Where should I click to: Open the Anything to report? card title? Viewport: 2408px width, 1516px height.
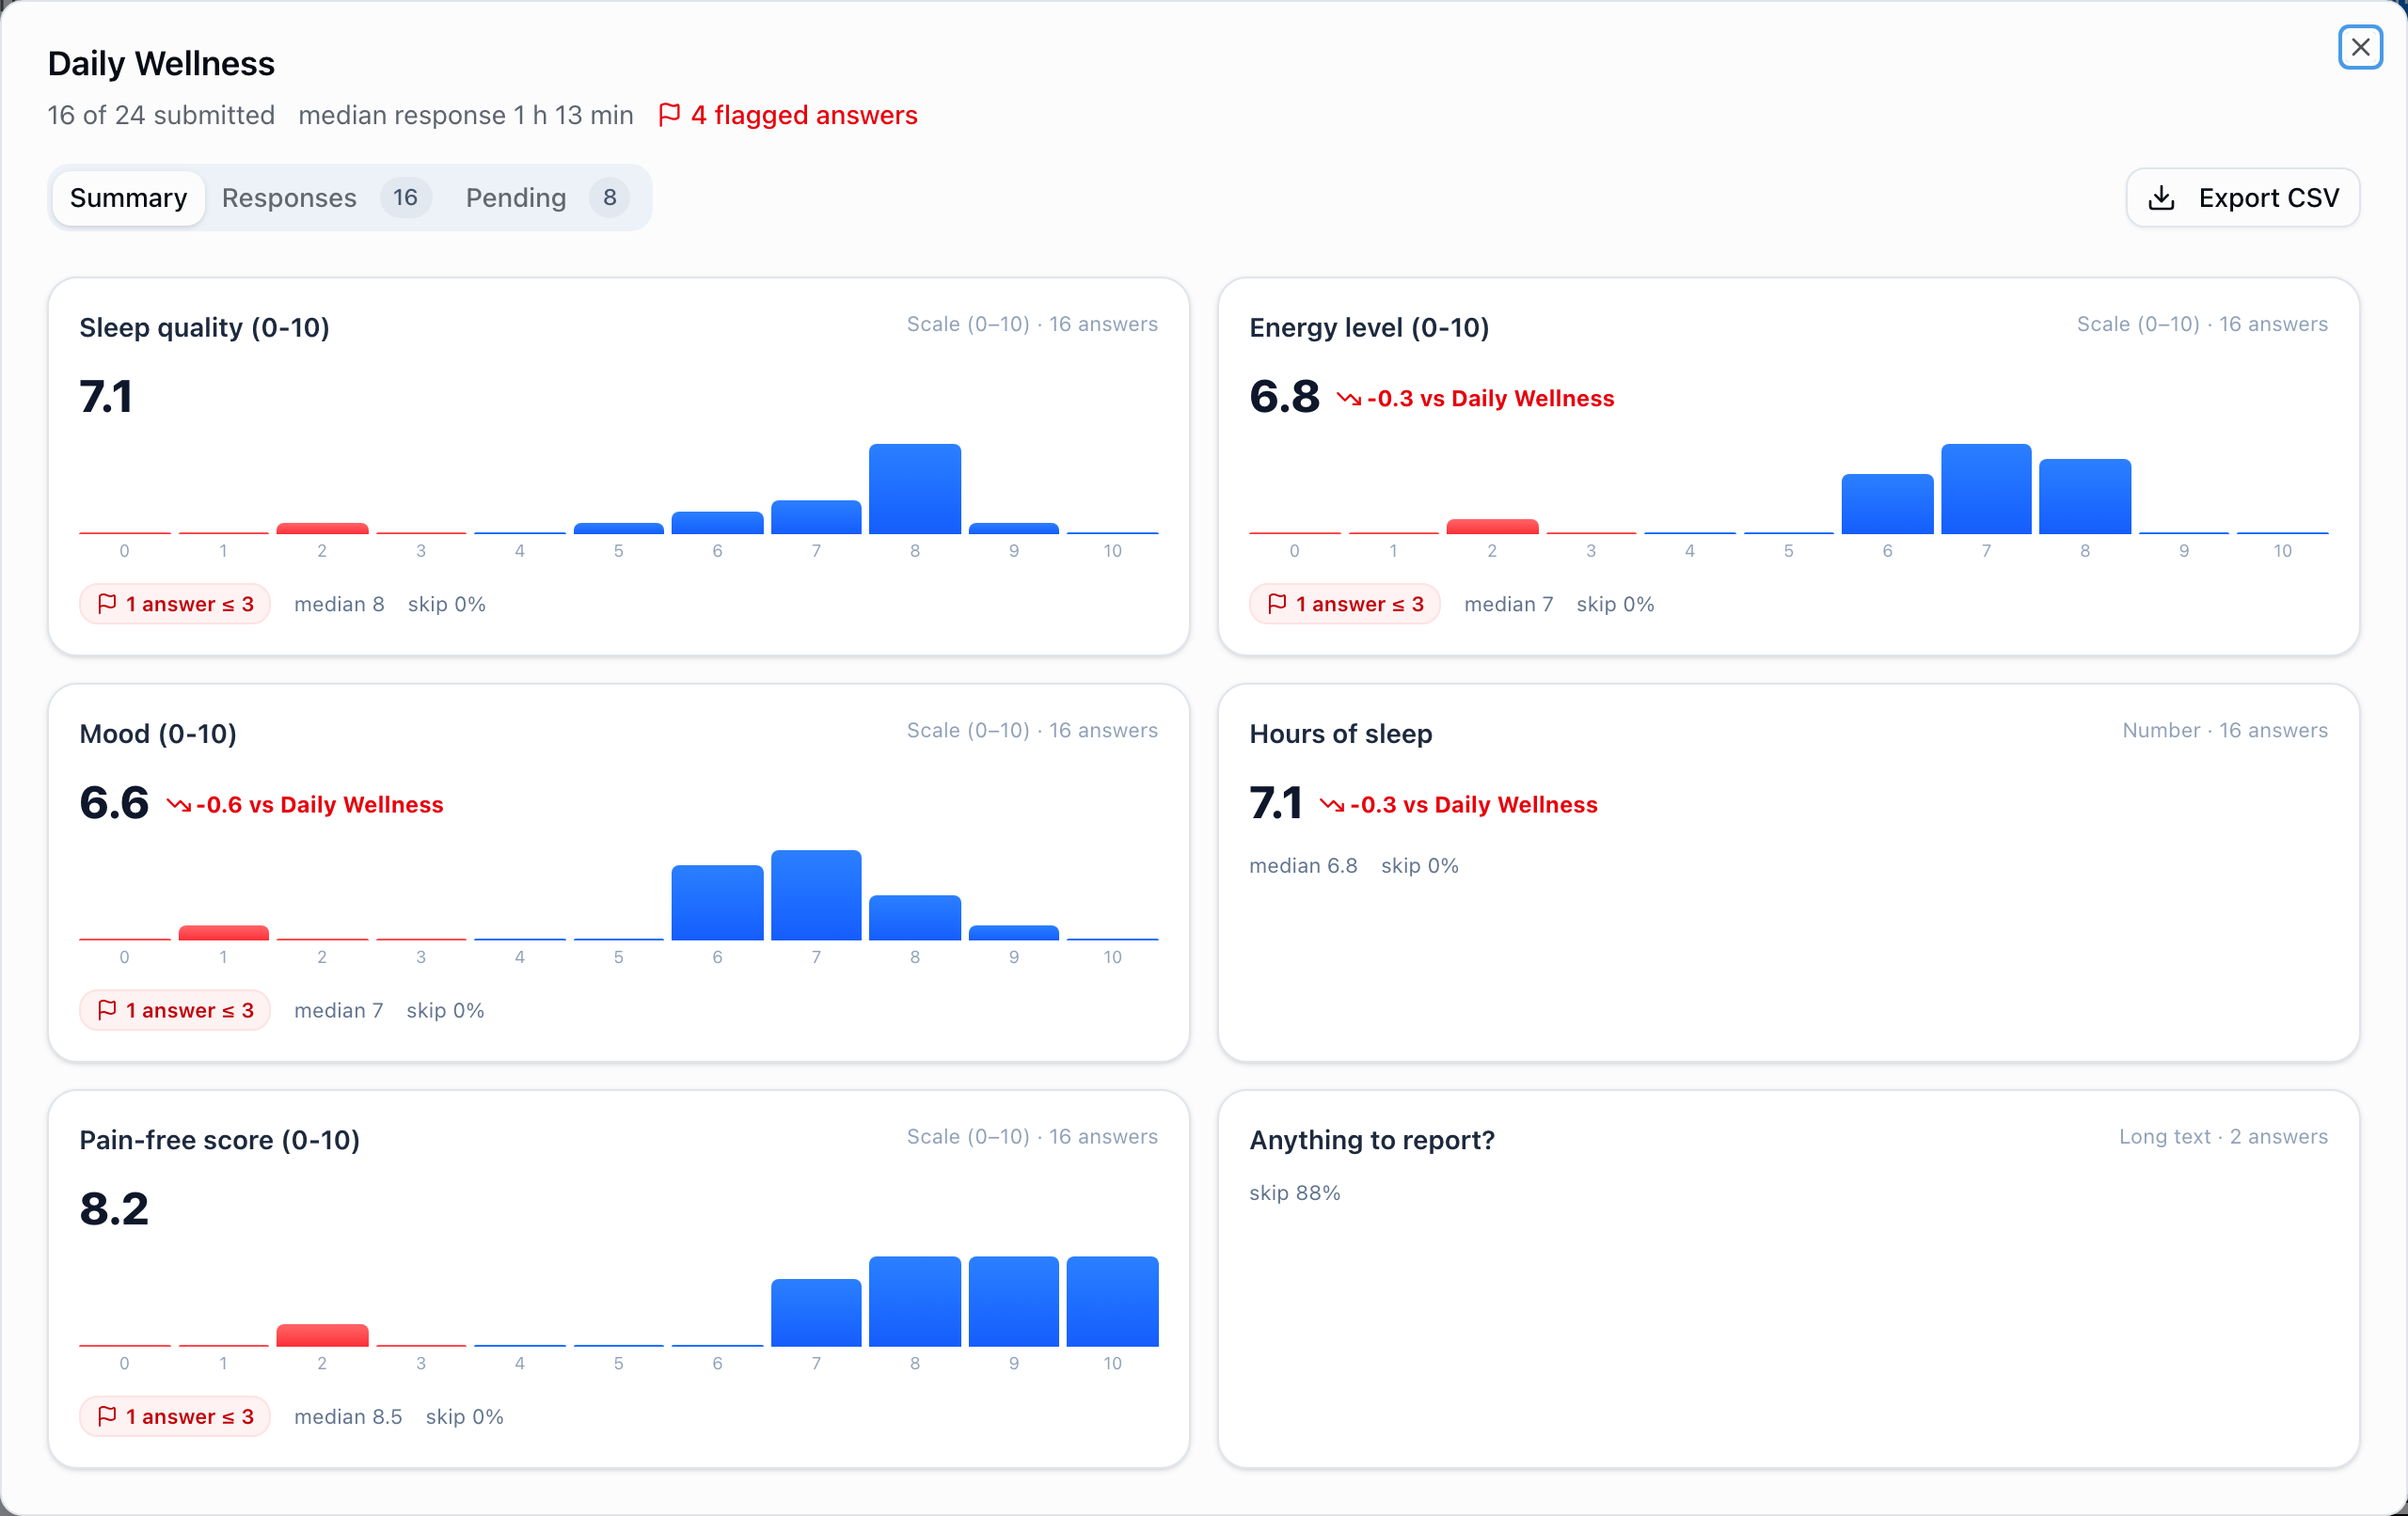(1372, 1140)
